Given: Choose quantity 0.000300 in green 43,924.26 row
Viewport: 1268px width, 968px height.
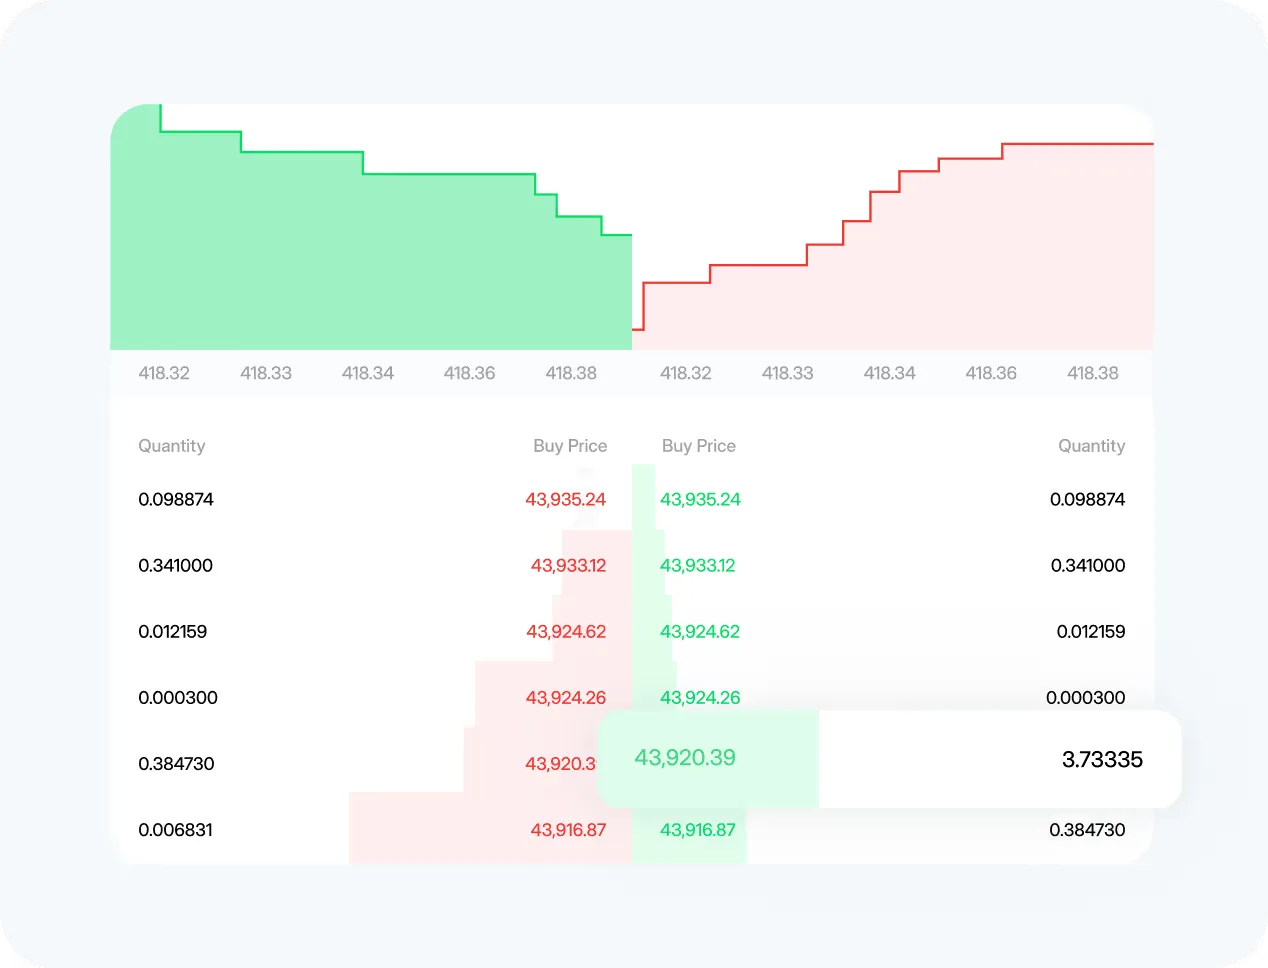Looking at the screenshot, I should pos(1085,697).
